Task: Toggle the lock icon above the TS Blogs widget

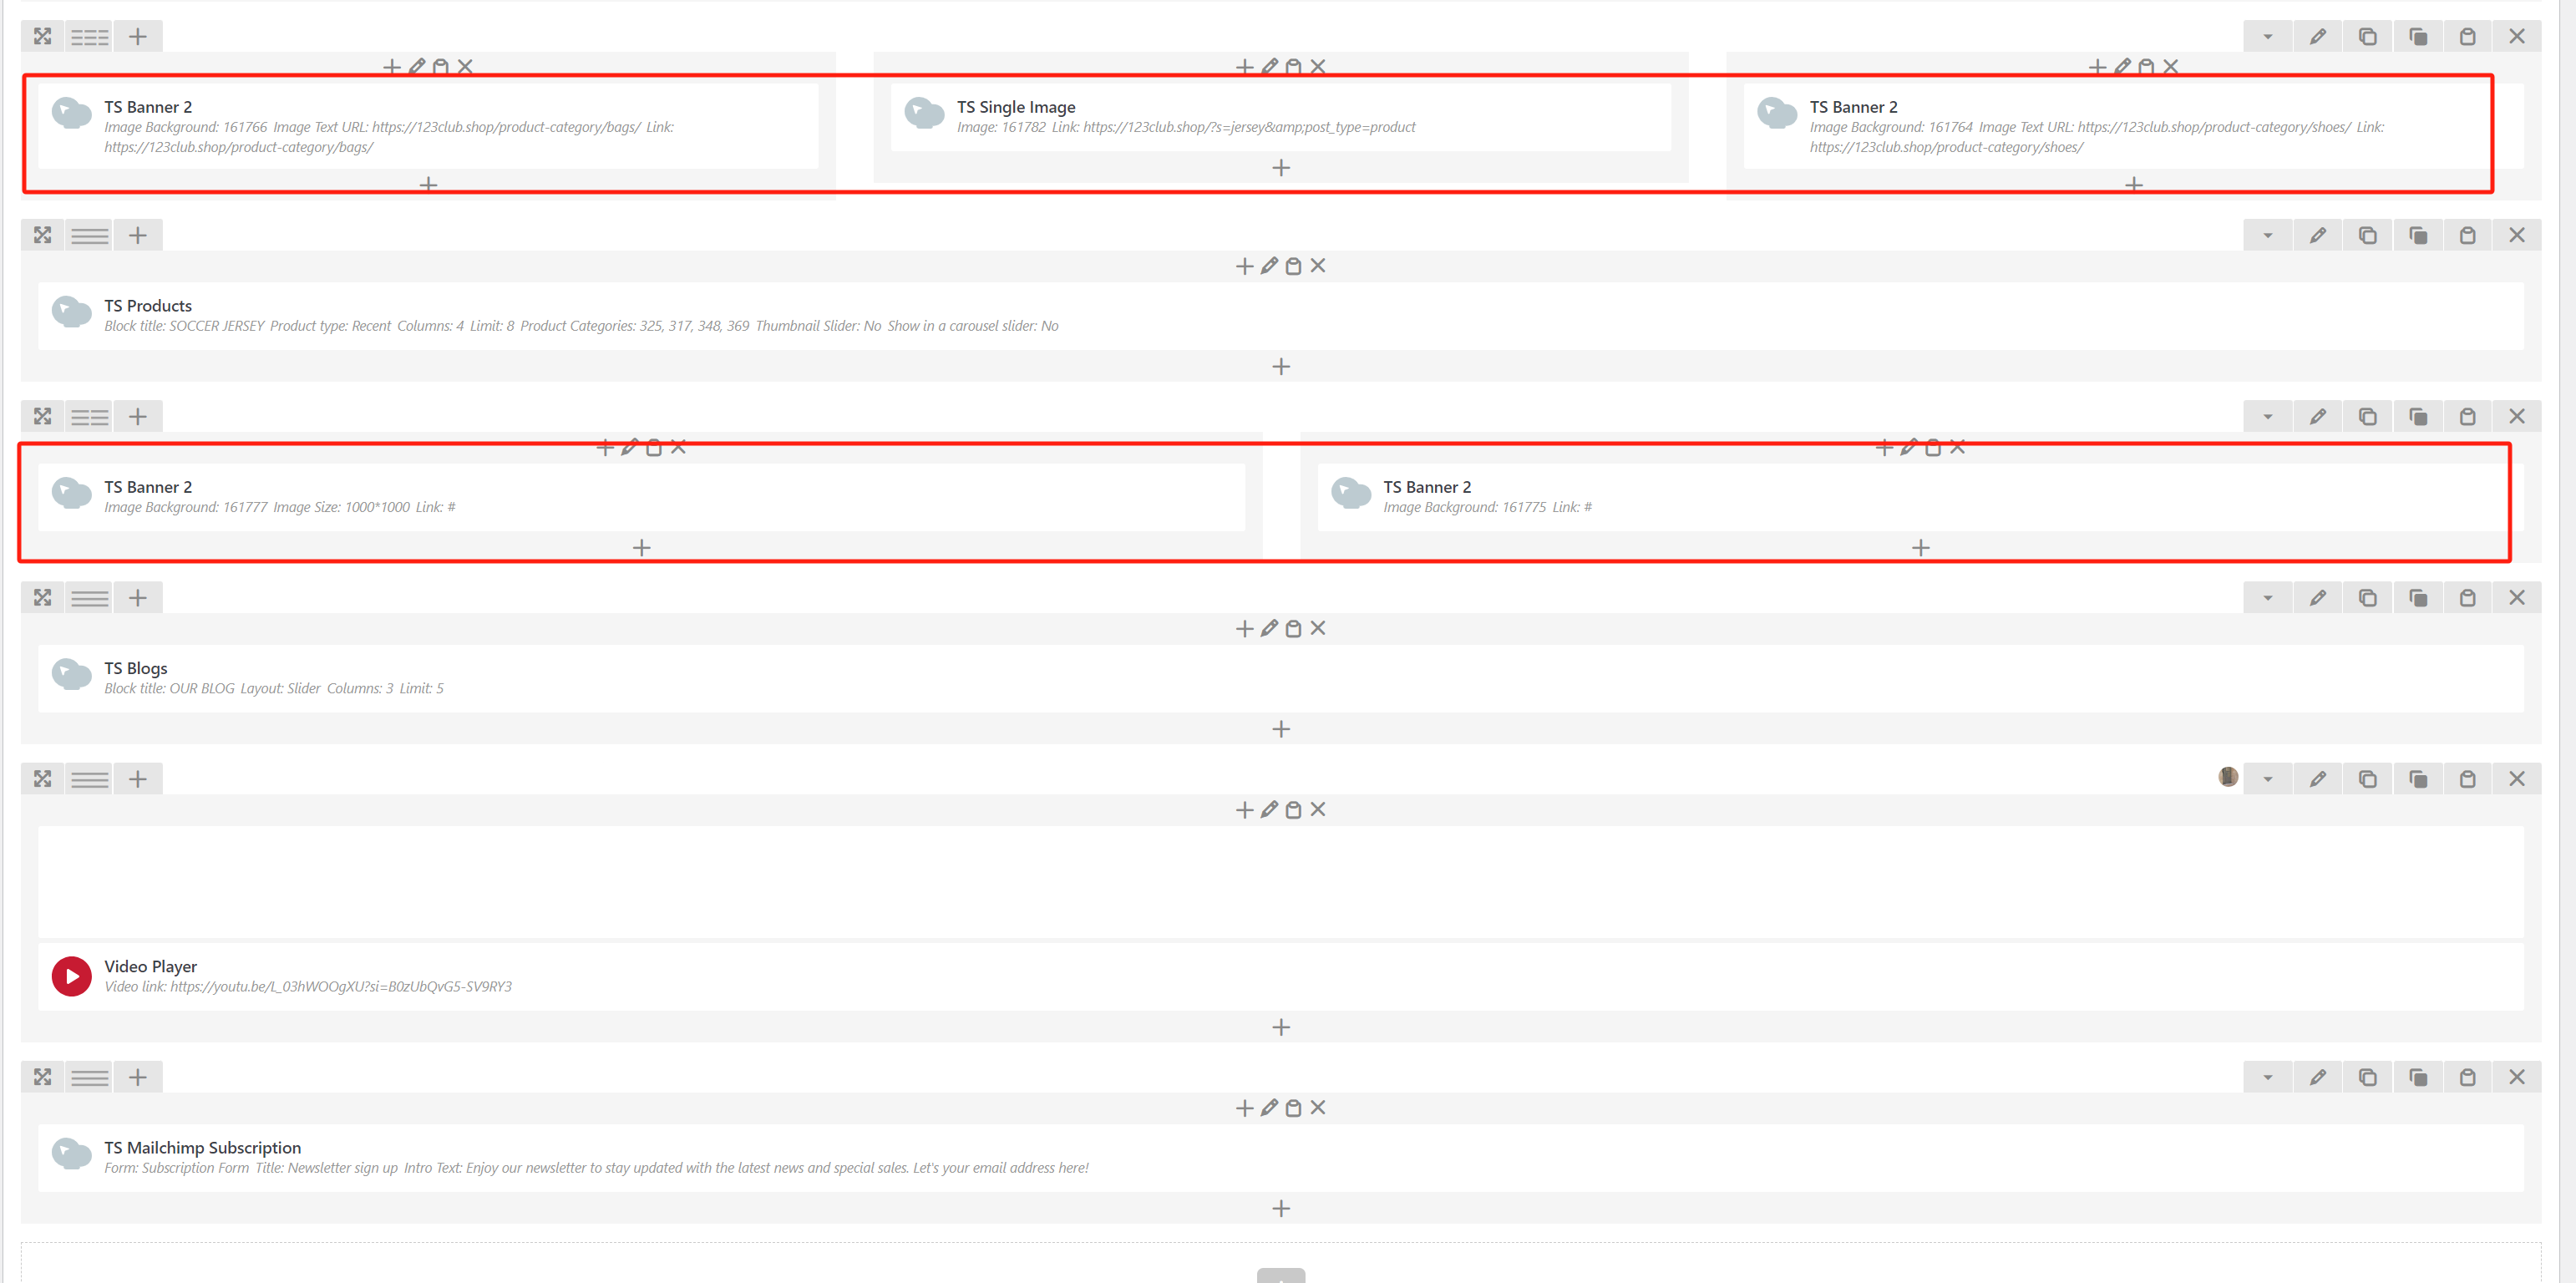Action: [1293, 627]
